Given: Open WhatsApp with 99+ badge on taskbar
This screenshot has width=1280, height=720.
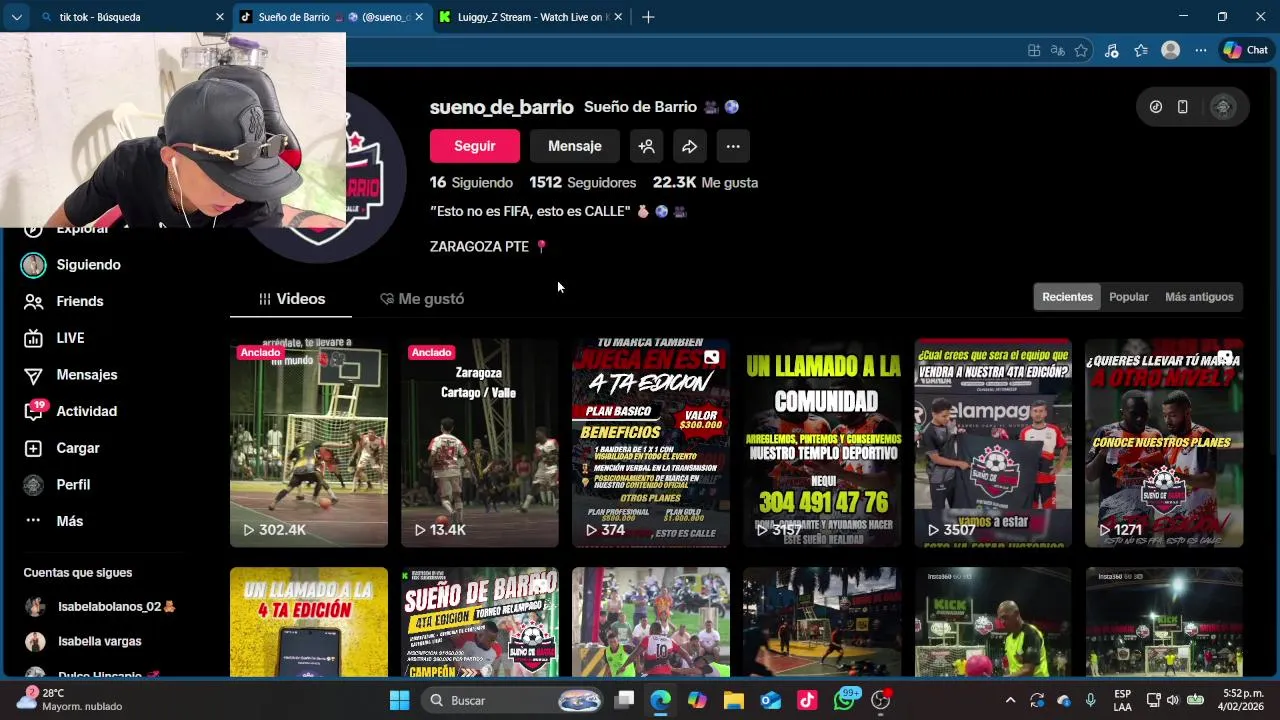Looking at the screenshot, I should 845,700.
